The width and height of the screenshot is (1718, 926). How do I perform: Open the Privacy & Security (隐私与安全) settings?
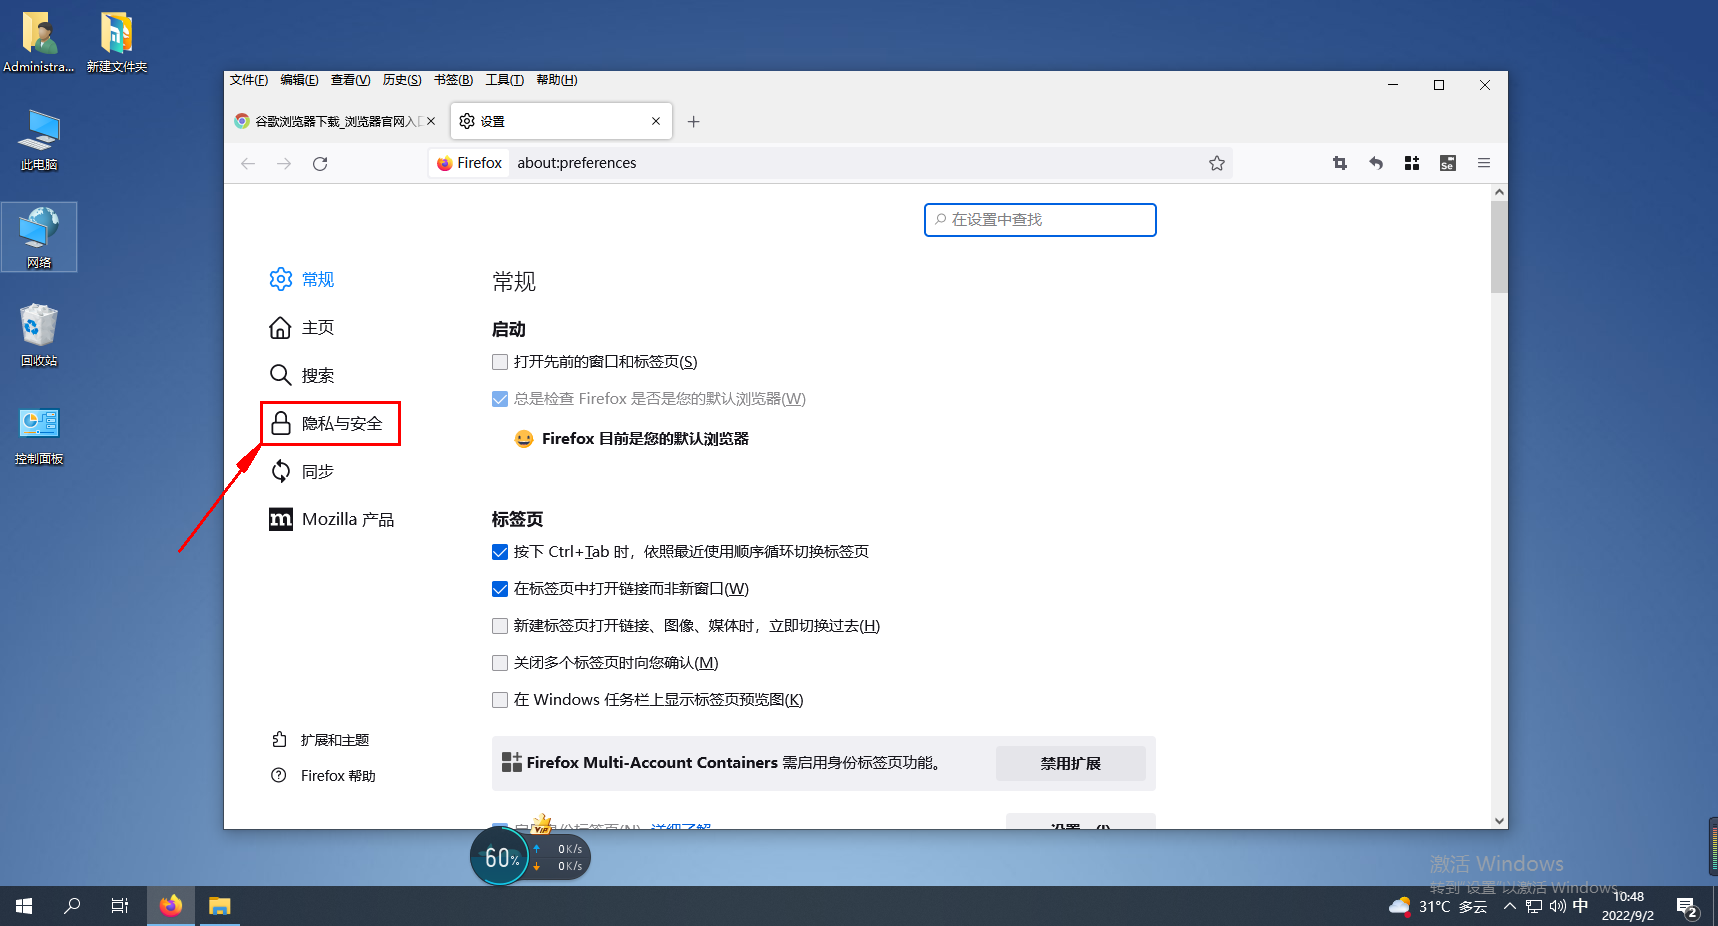330,423
